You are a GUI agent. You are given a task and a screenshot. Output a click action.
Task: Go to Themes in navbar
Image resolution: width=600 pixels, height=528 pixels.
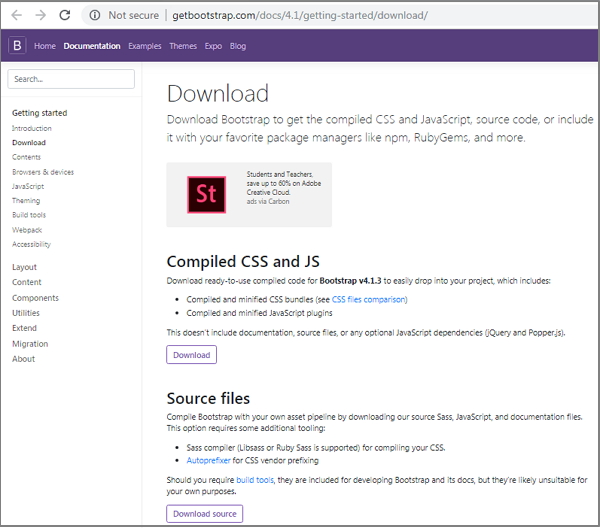pos(183,46)
